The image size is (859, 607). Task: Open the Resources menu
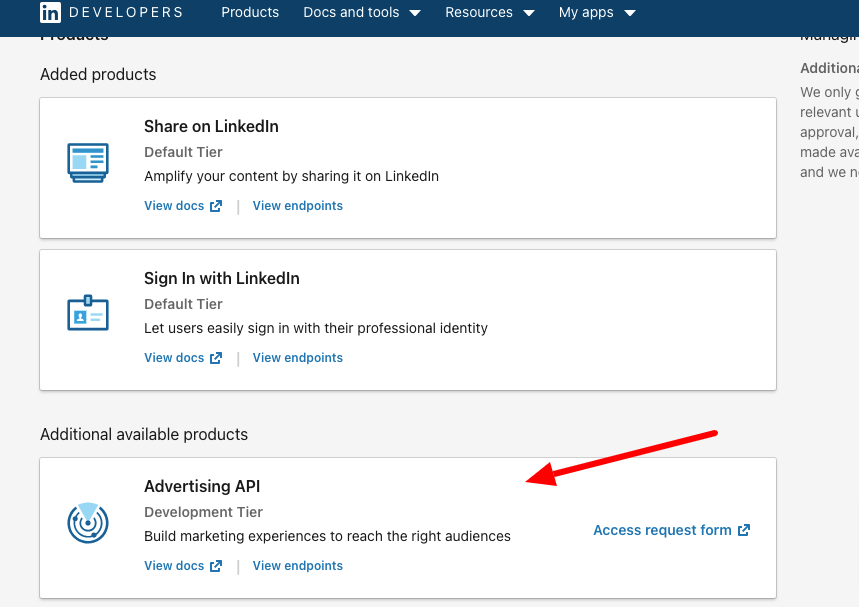(x=479, y=12)
